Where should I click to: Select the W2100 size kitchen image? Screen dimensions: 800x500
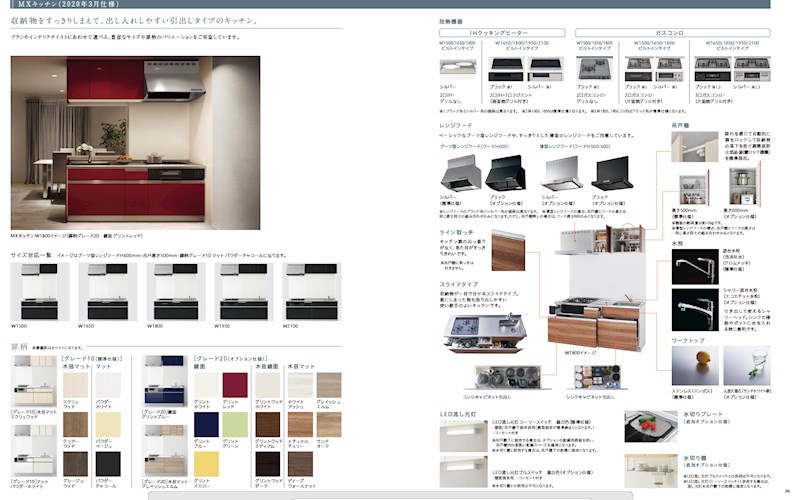tap(312, 292)
